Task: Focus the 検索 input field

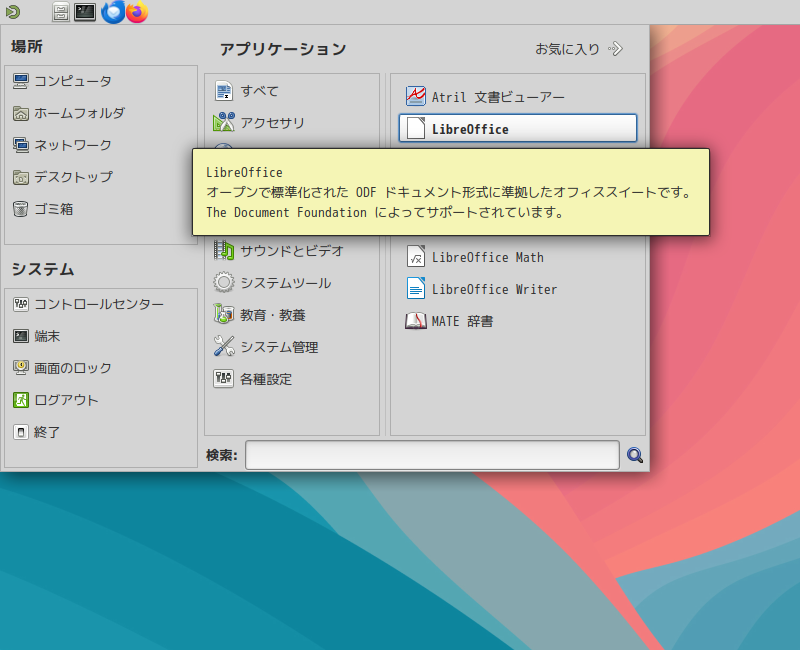Action: 432,455
